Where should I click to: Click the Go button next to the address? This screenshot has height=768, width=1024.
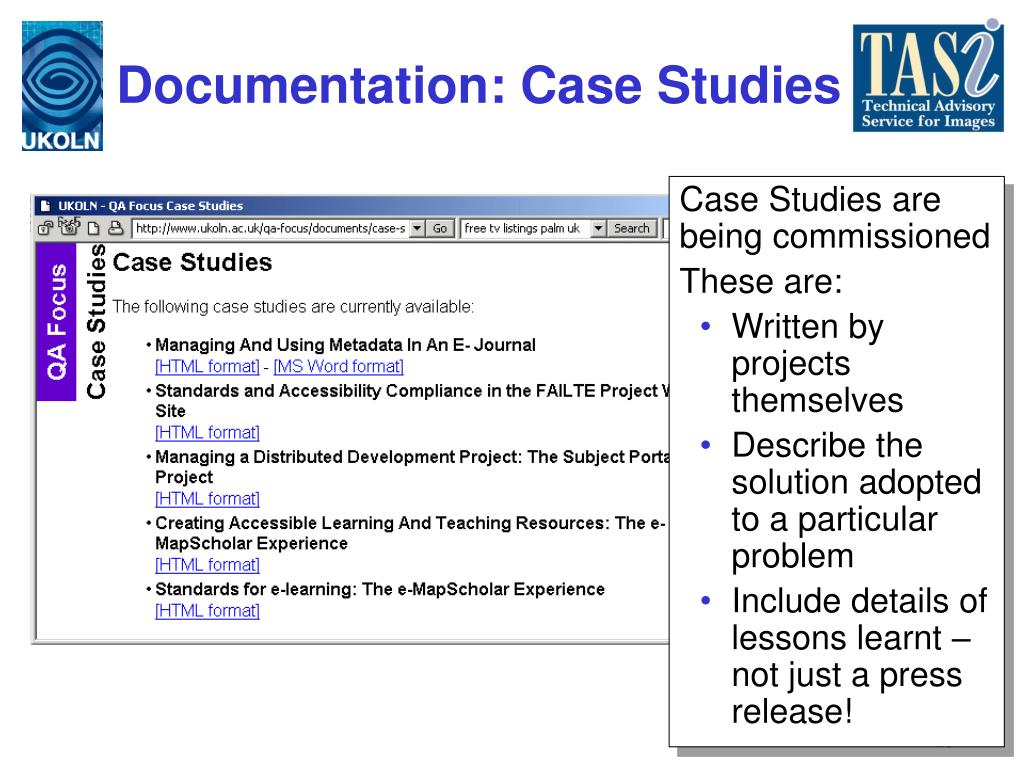click(x=440, y=229)
